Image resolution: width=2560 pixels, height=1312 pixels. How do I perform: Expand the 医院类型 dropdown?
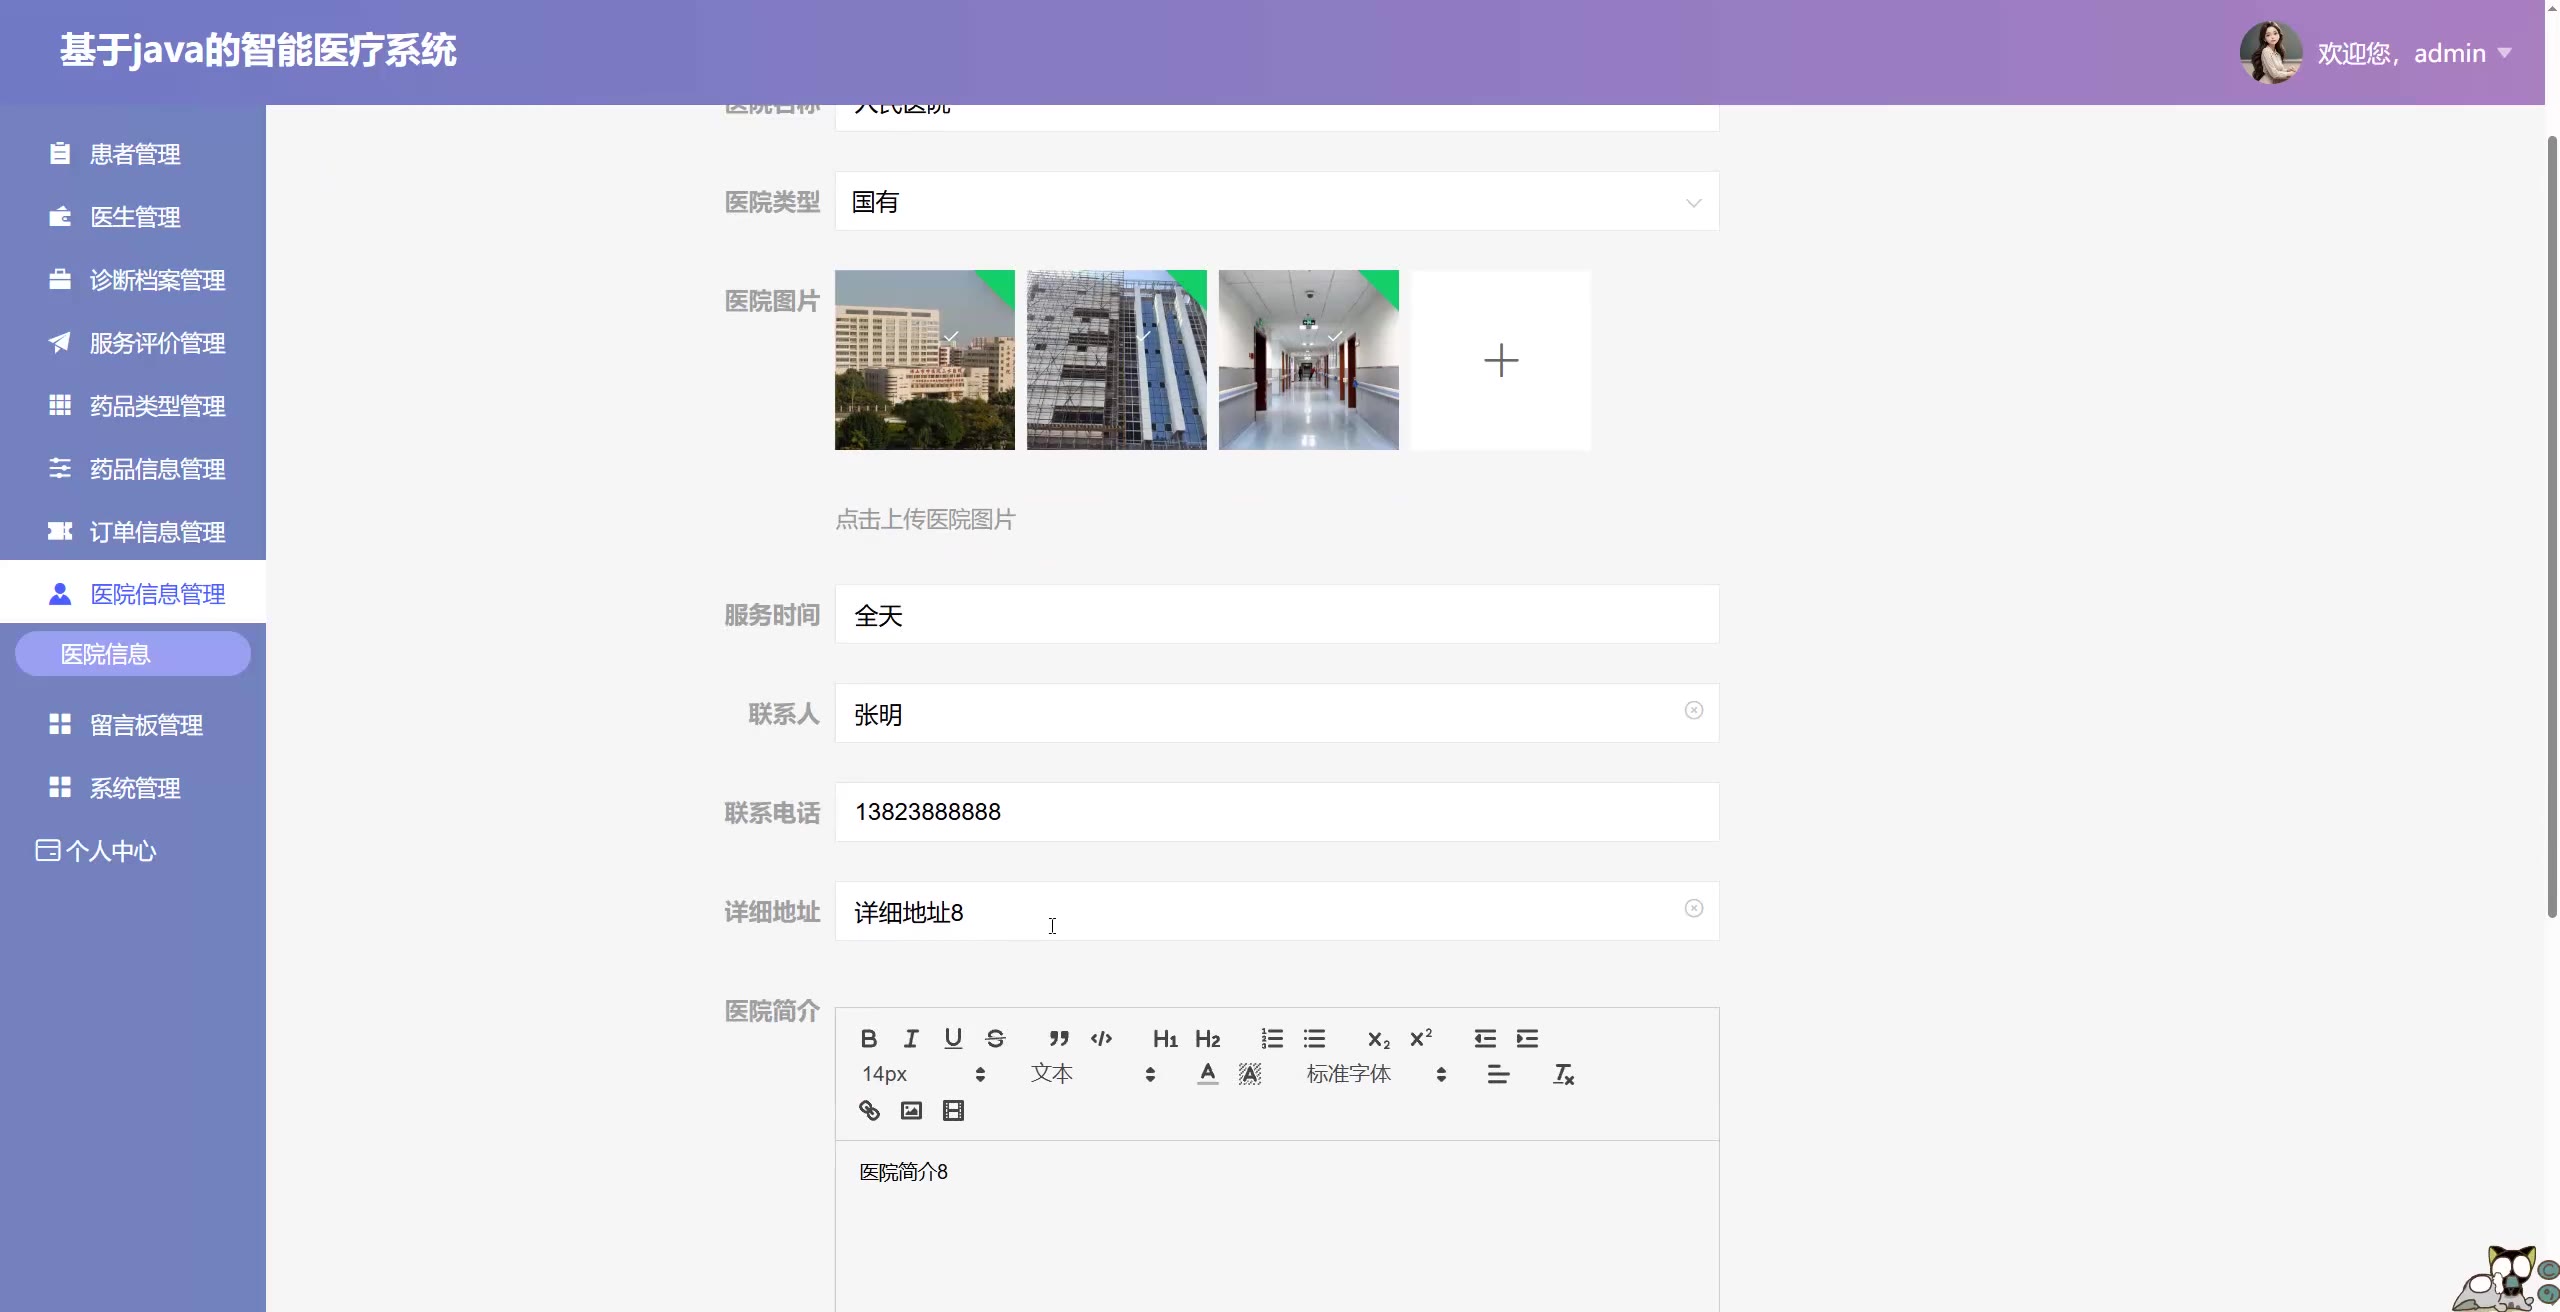pos(1276,202)
